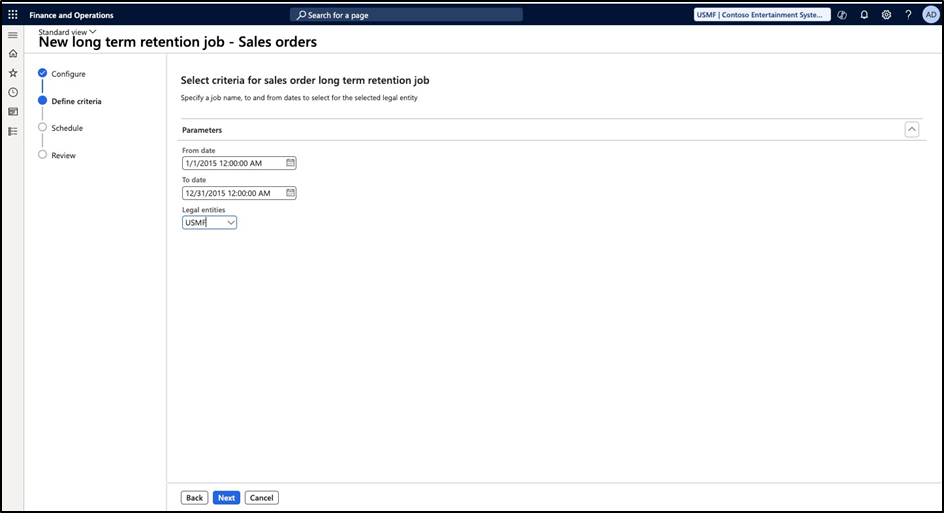
Task: Go to the Configure wizard step
Action: [68, 74]
